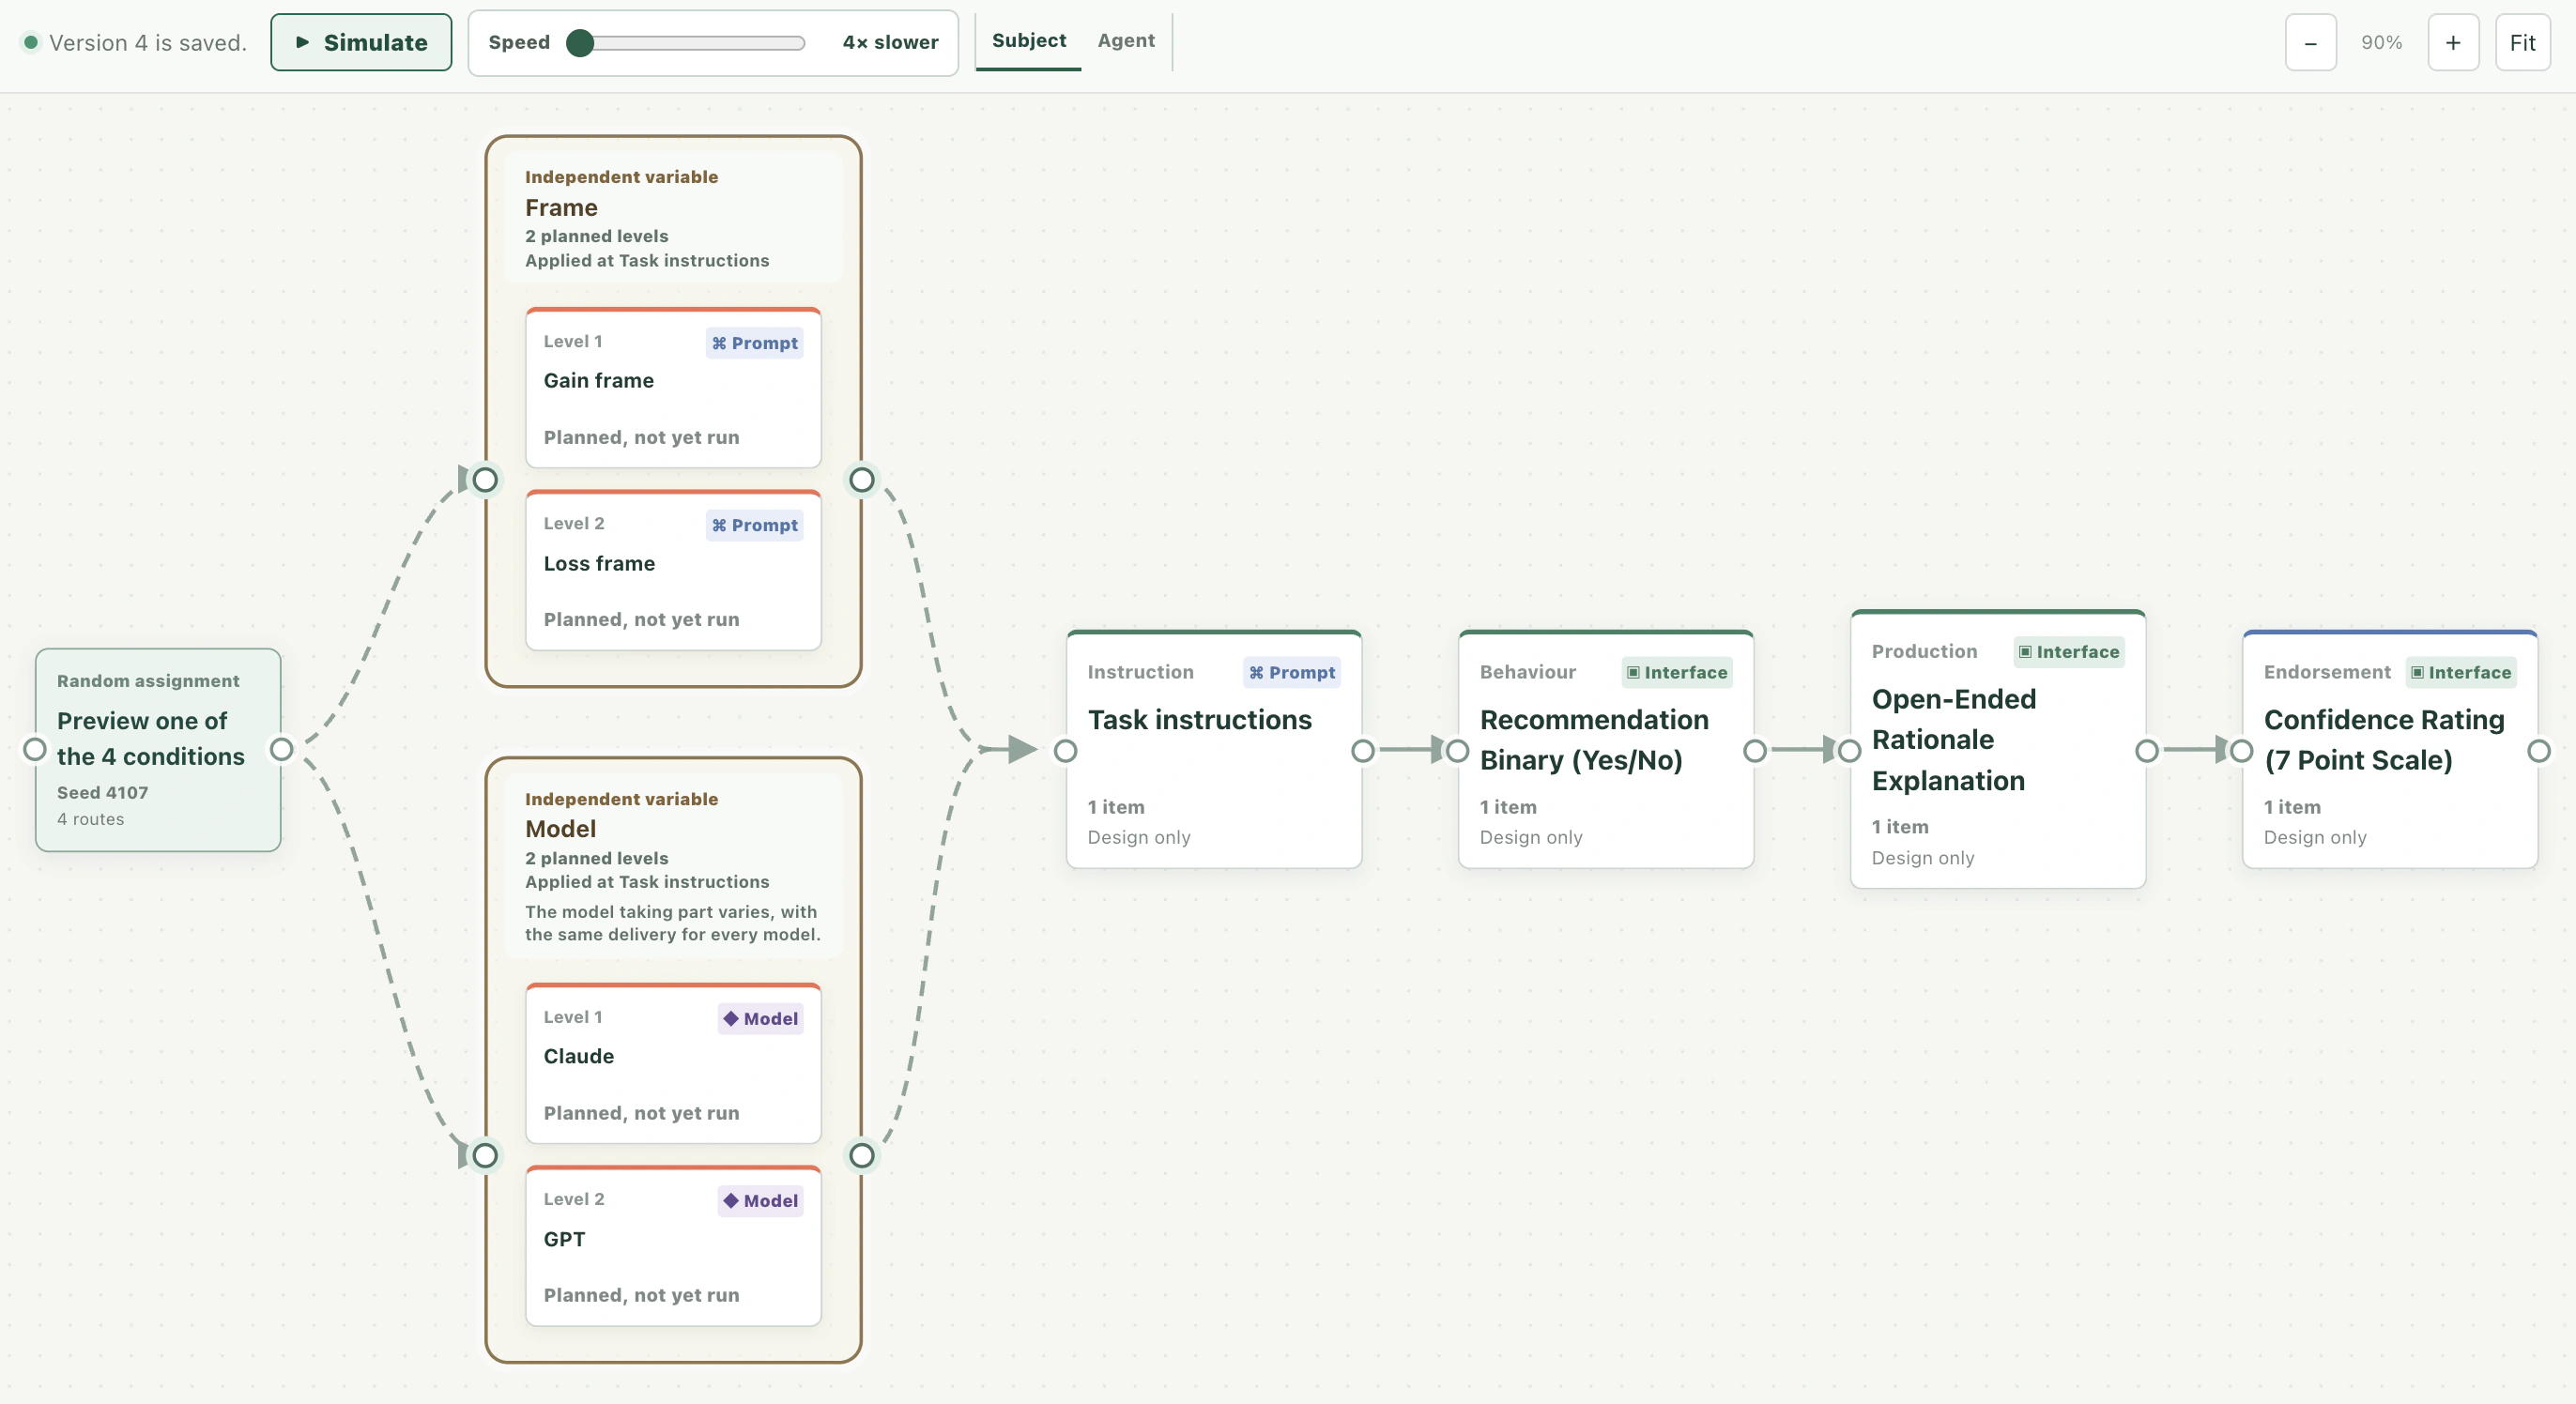Adjust the Speed slider handle
This screenshot has height=1404, width=2576.
[x=580, y=43]
